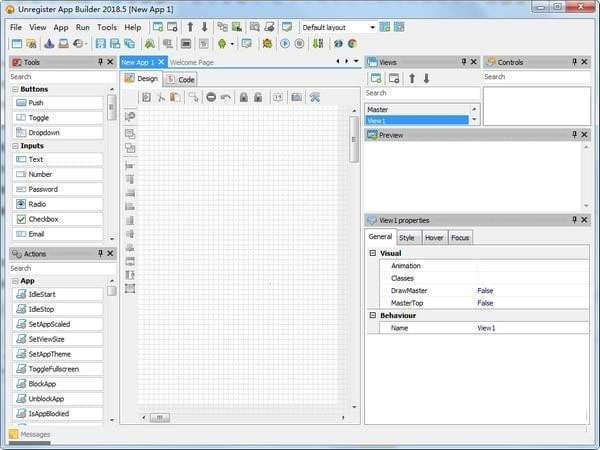The image size is (600, 450).
Task: Collapse the Visual properties group
Action: pos(373,253)
